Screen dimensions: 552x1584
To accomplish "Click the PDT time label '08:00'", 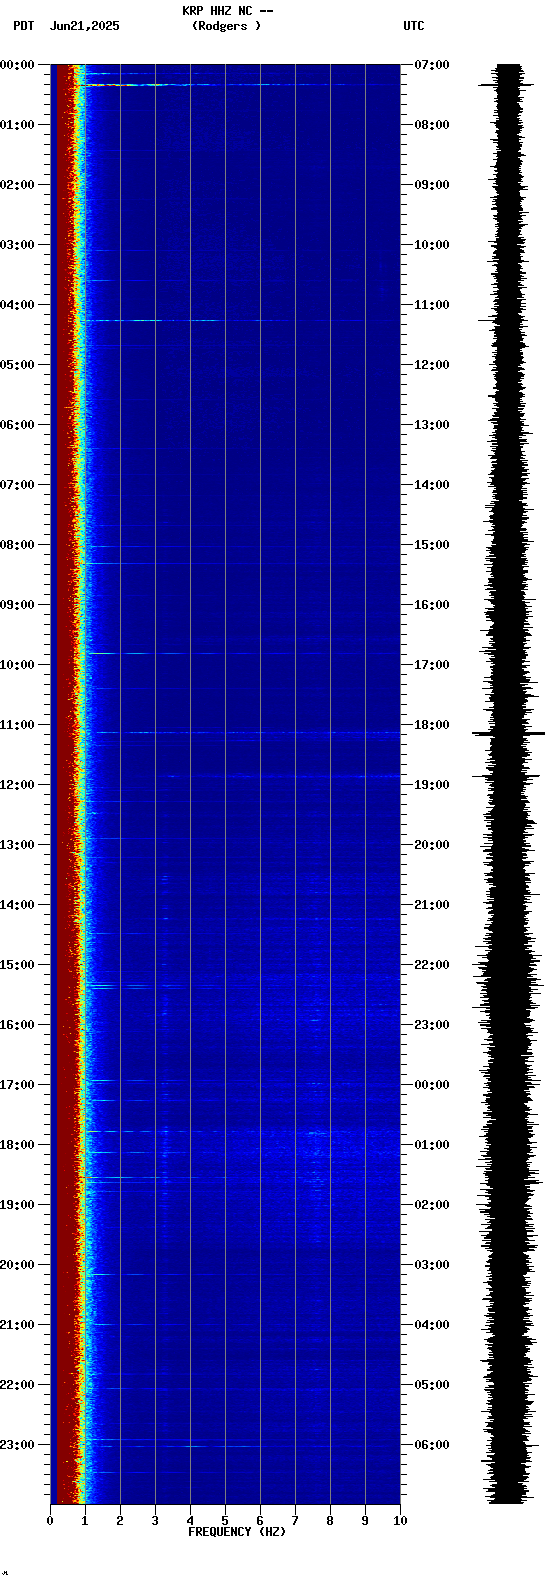I will point(17,545).
